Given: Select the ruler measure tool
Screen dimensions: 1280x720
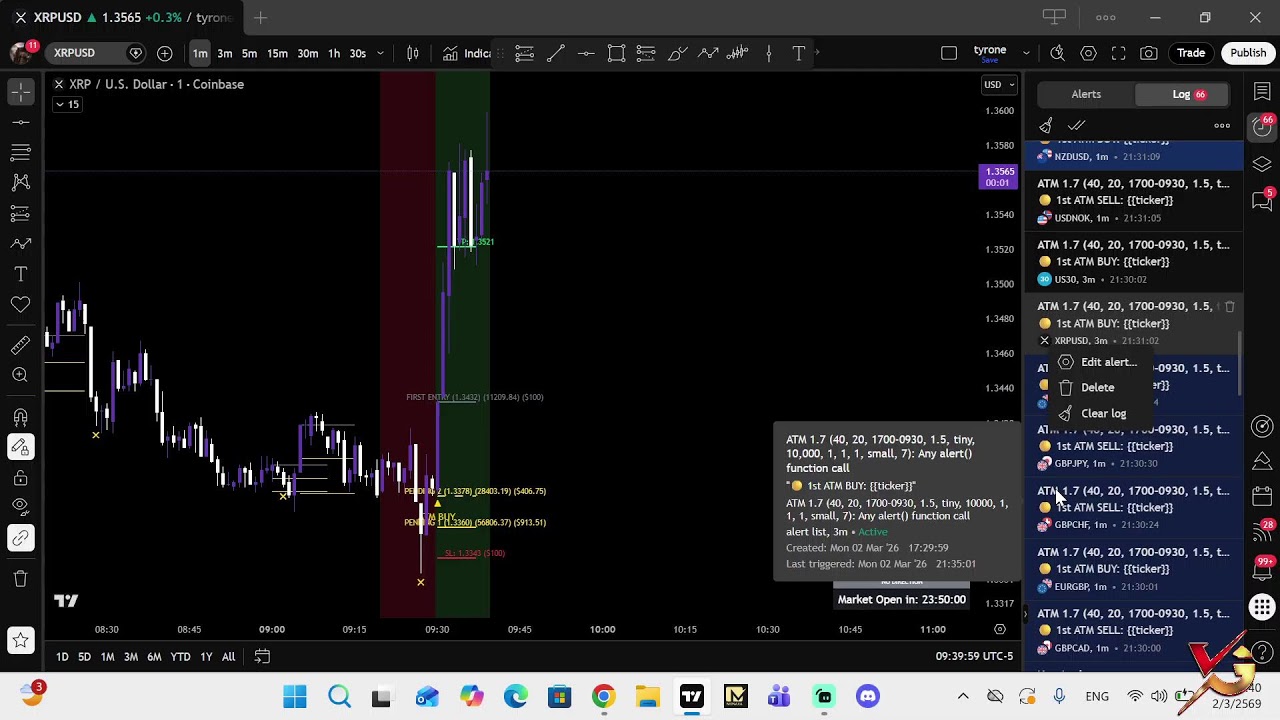Looking at the screenshot, I should coord(20,345).
